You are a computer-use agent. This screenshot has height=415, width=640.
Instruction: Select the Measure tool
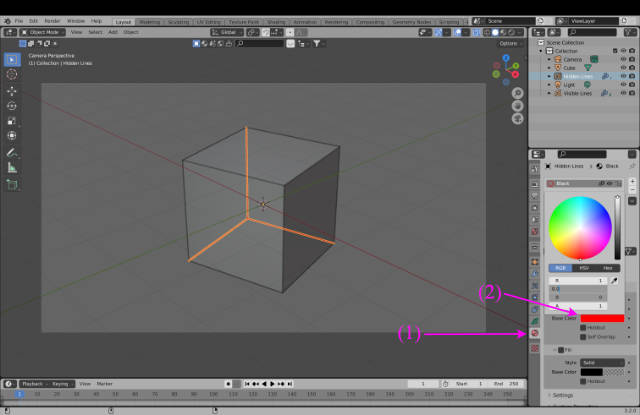tap(11, 168)
